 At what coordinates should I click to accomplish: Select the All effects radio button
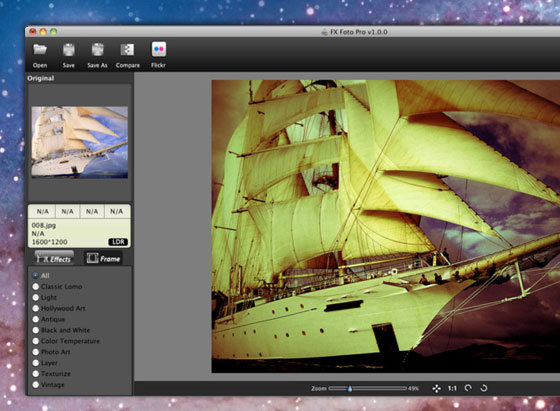(x=36, y=276)
